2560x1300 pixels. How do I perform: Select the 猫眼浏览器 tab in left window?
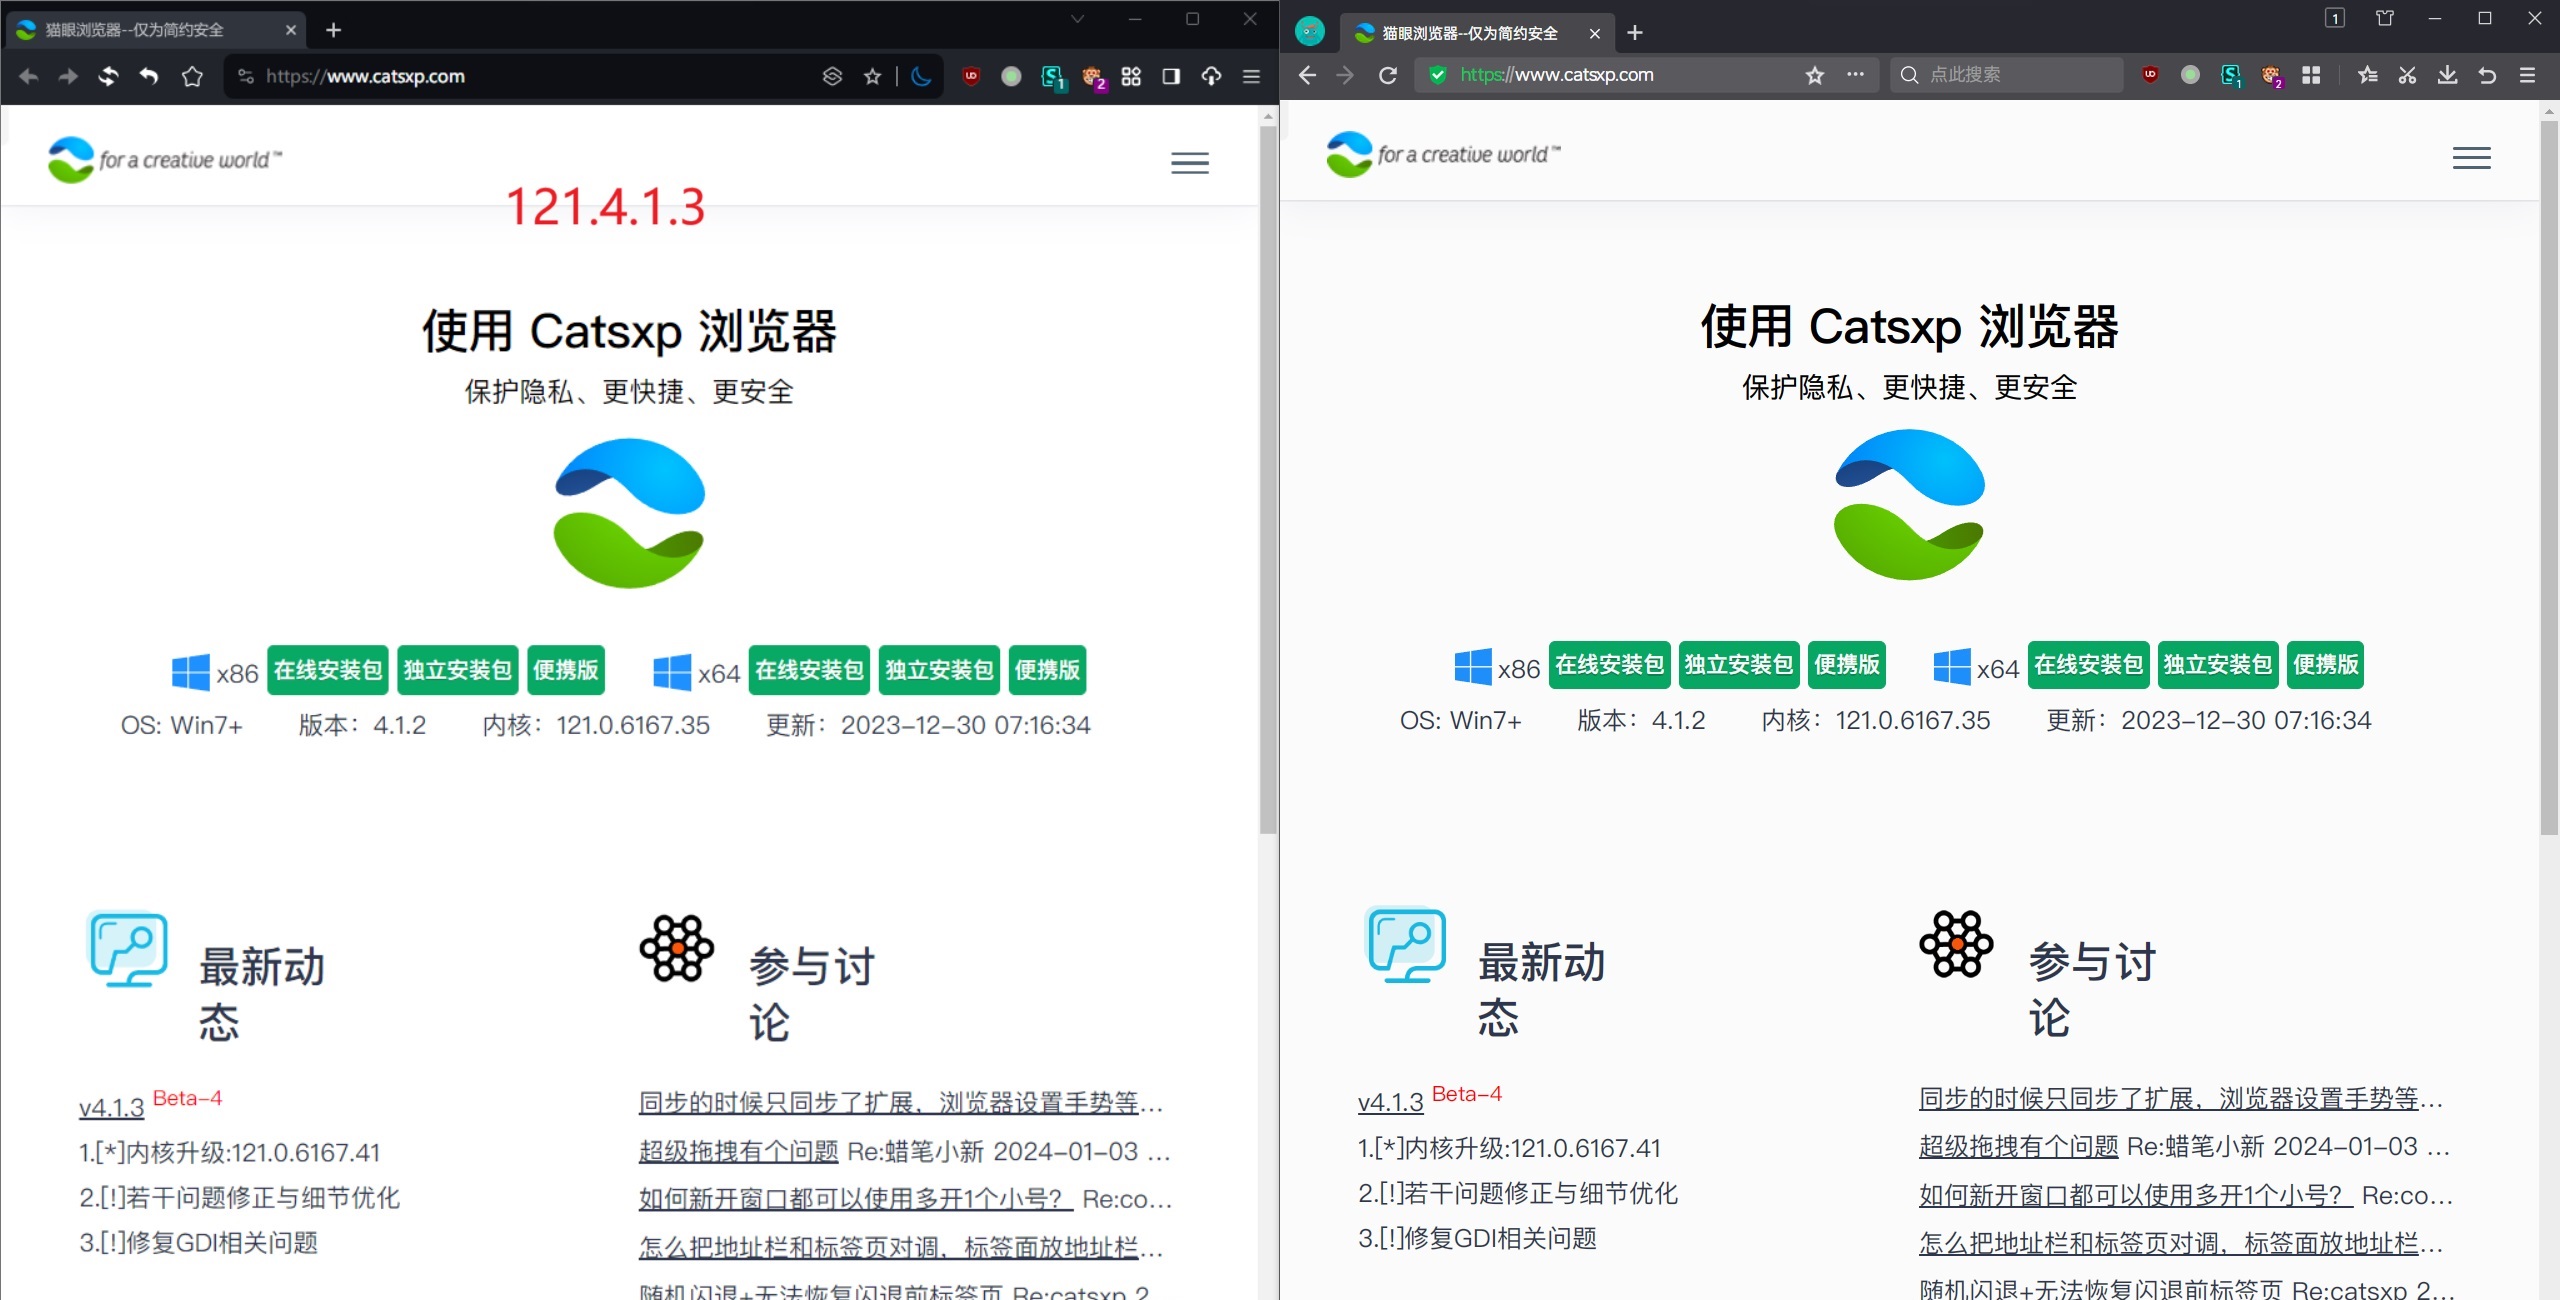(x=155, y=30)
